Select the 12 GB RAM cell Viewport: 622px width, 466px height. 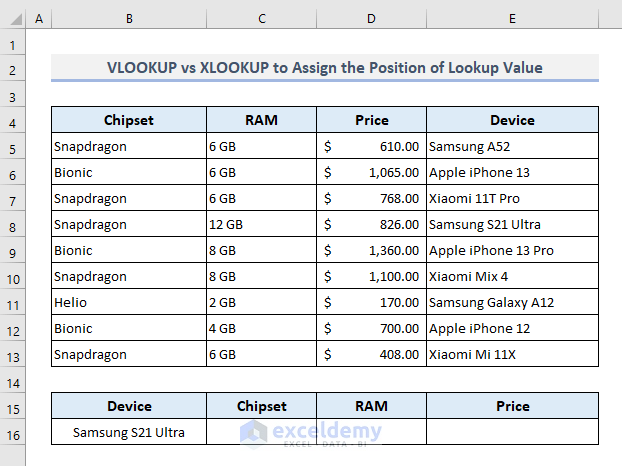tap(261, 224)
